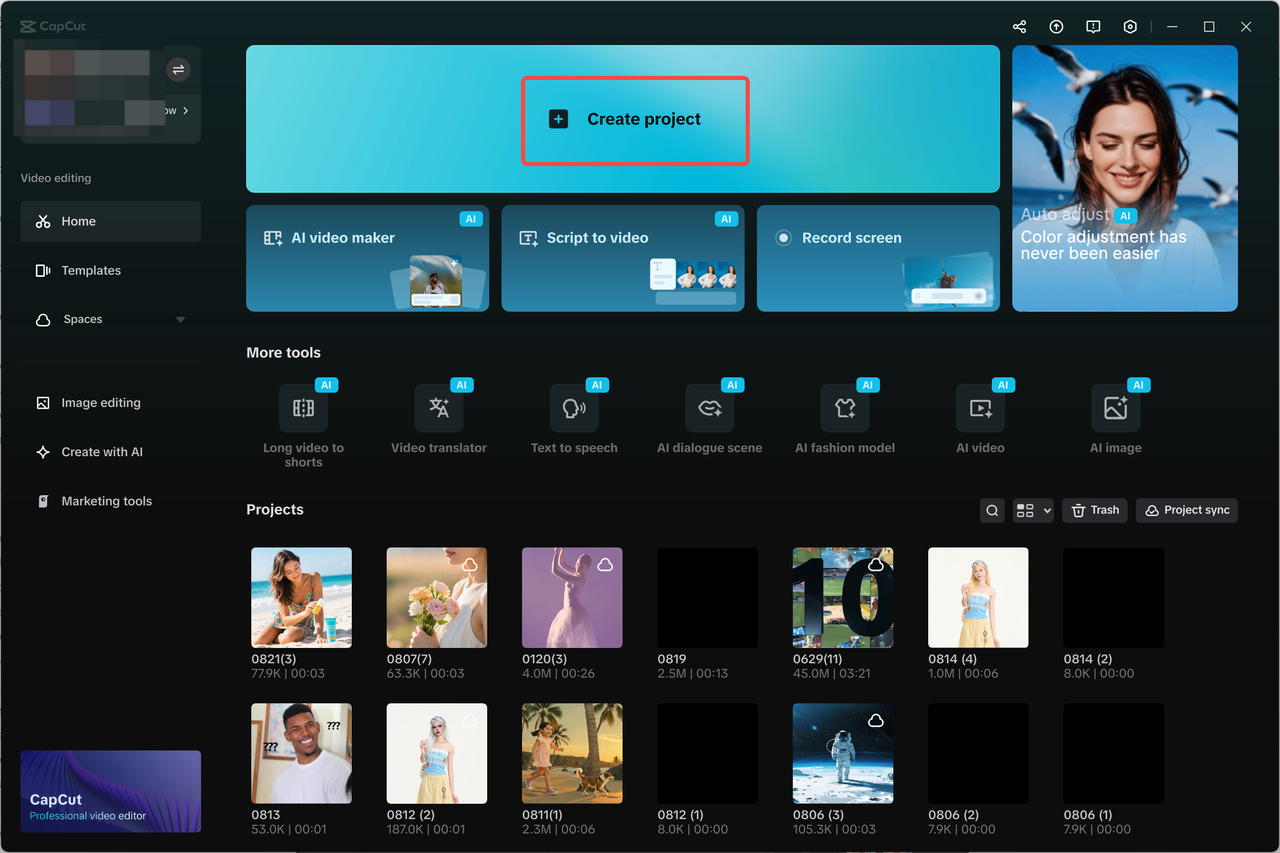Launch the Record screen tool

point(877,258)
